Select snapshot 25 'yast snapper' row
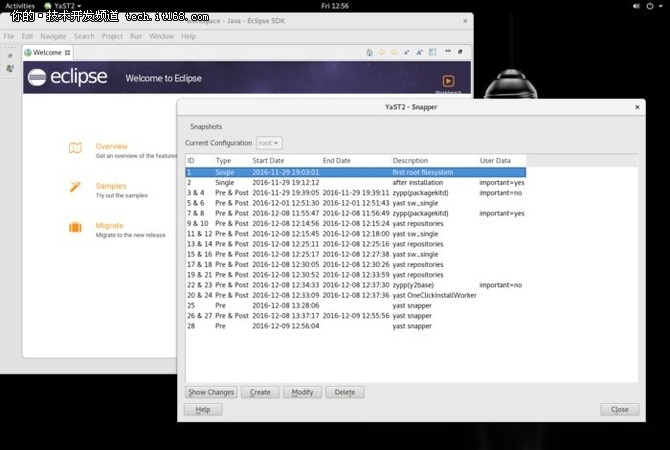 [x=356, y=306]
